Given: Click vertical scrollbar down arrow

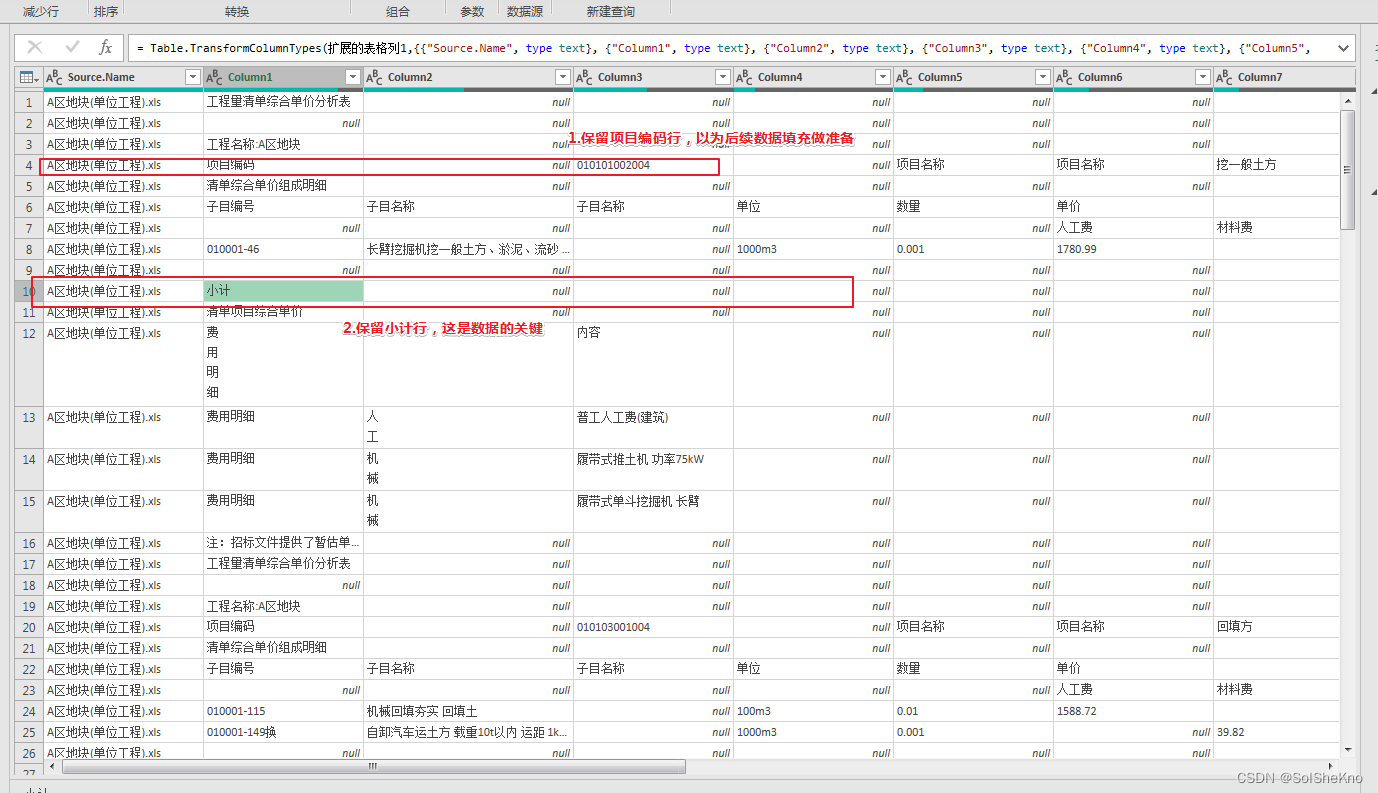Looking at the screenshot, I should point(1347,748).
